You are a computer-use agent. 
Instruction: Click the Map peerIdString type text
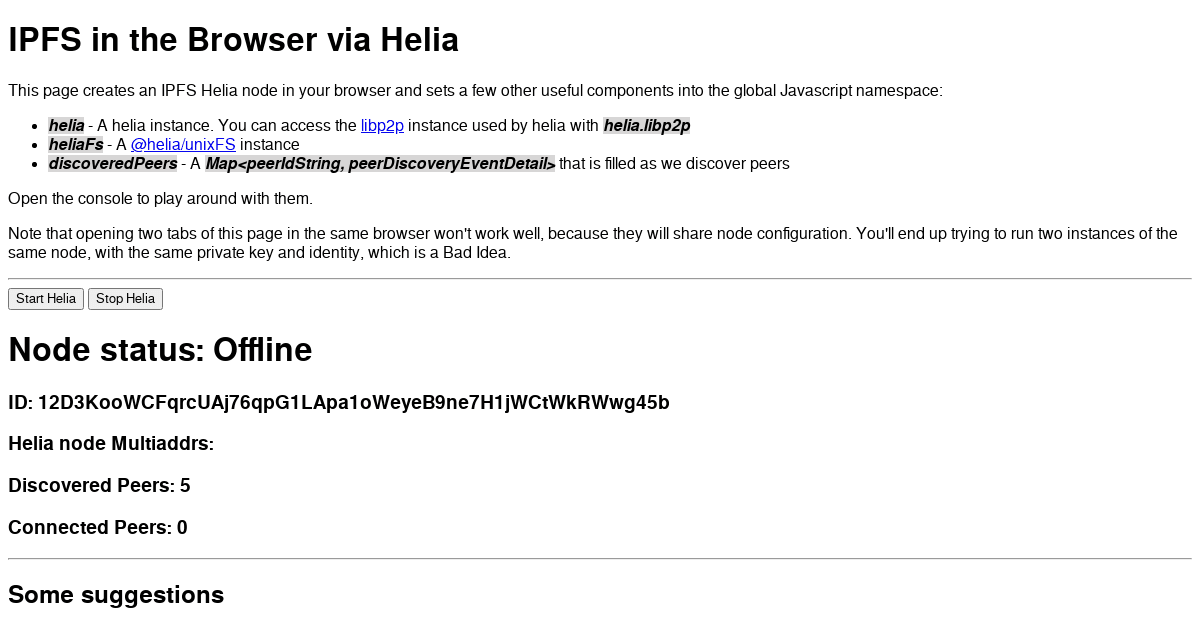[380, 163]
